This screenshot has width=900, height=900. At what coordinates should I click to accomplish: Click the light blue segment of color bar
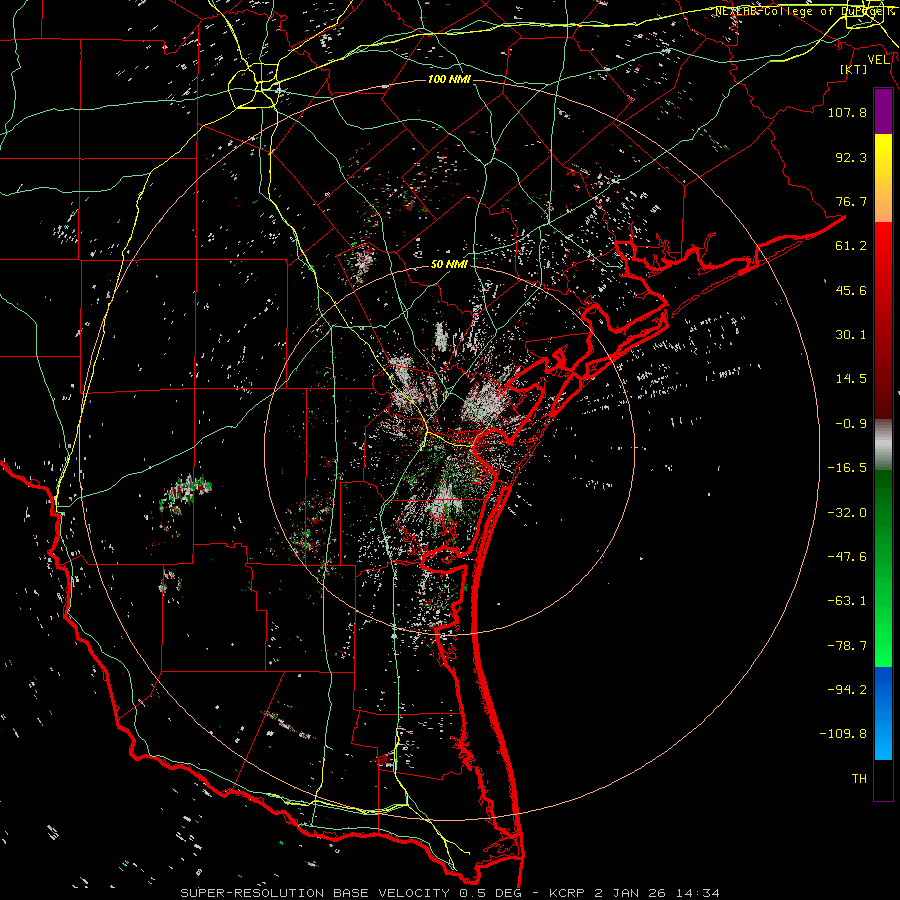tap(883, 740)
